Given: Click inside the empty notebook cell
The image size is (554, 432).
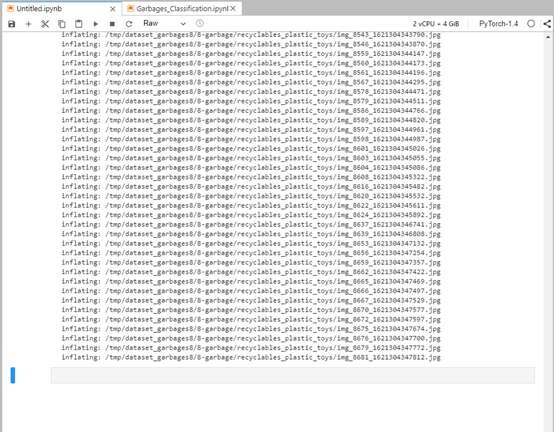Looking at the screenshot, I should pos(293,375).
